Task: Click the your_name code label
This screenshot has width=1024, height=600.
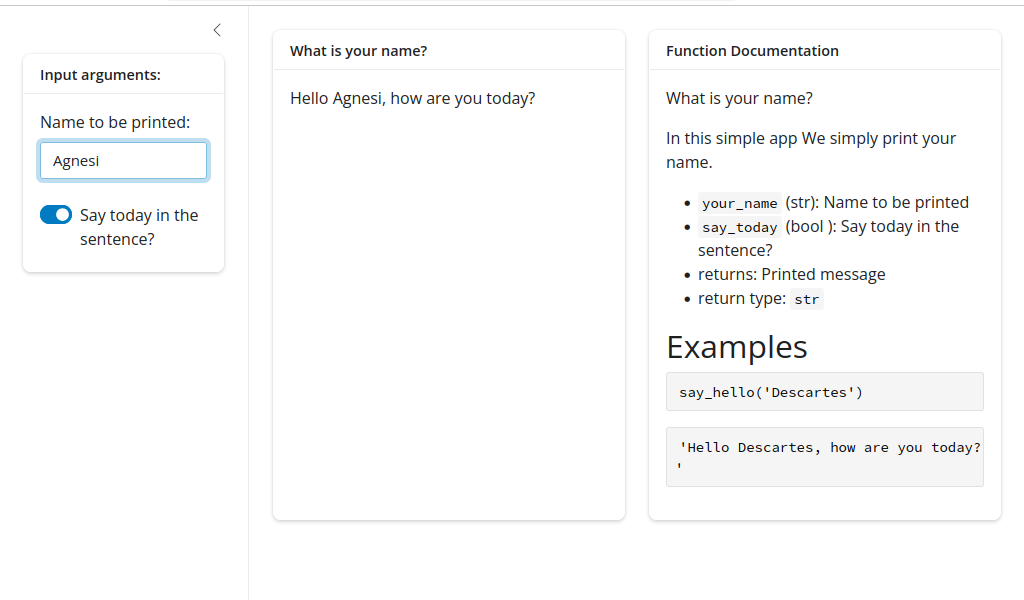Action: tap(739, 203)
